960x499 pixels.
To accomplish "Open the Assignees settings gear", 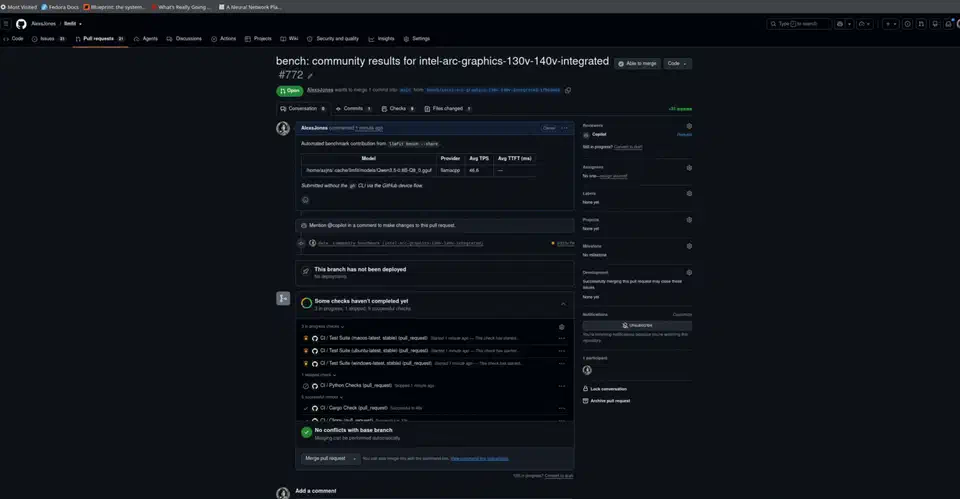I will [689, 167].
